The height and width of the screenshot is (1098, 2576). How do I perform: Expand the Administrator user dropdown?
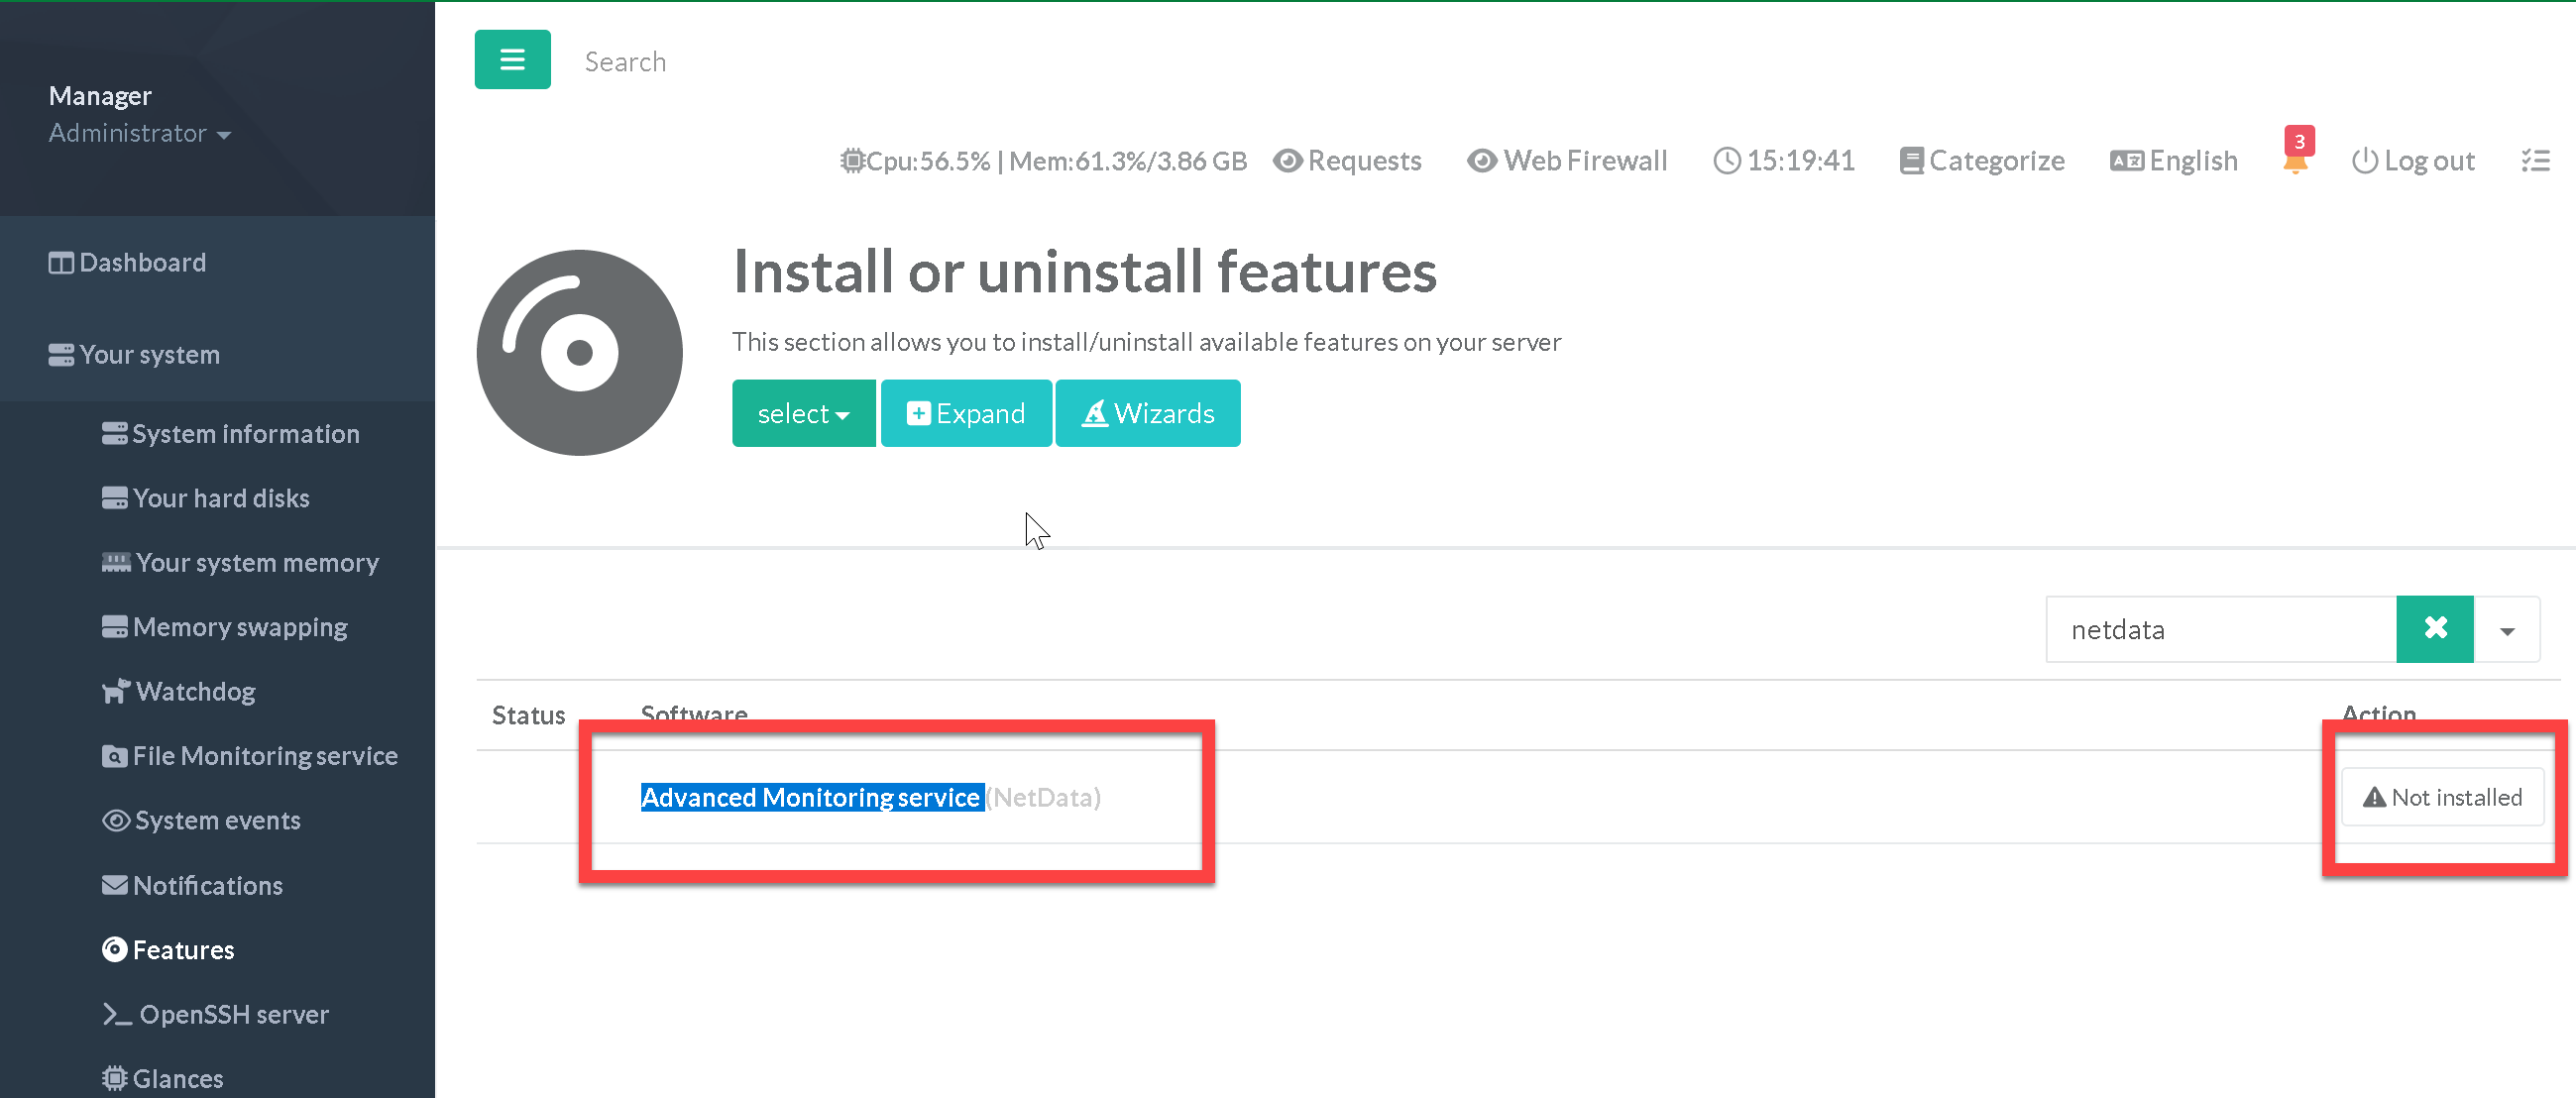140,133
